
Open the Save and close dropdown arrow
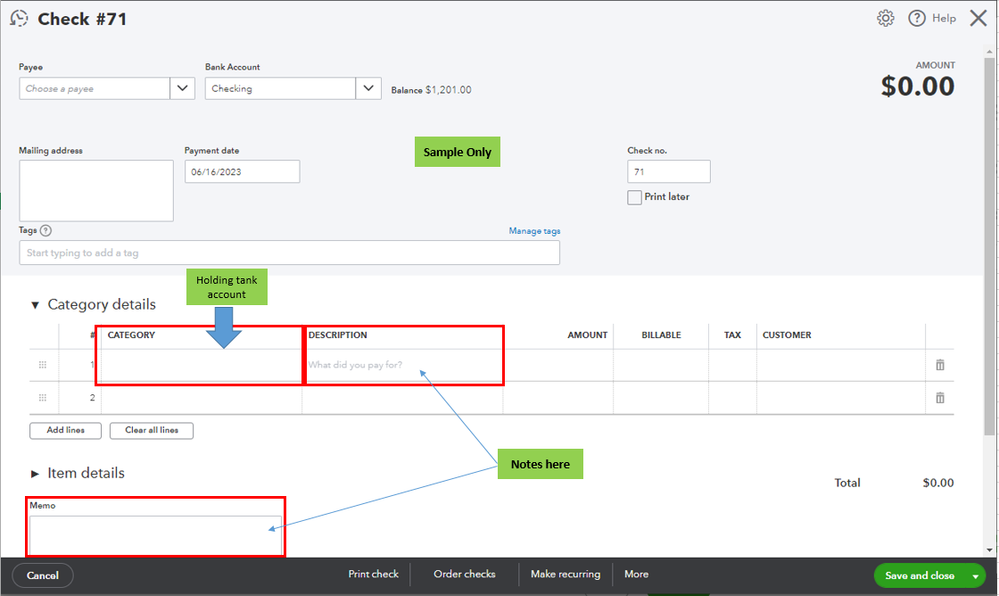(975, 576)
